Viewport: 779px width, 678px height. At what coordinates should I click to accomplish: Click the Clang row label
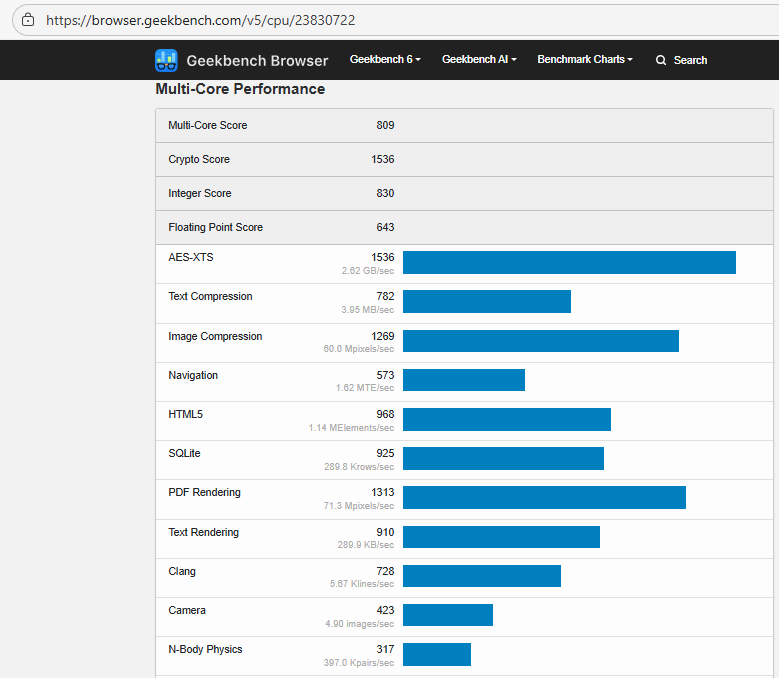point(182,571)
